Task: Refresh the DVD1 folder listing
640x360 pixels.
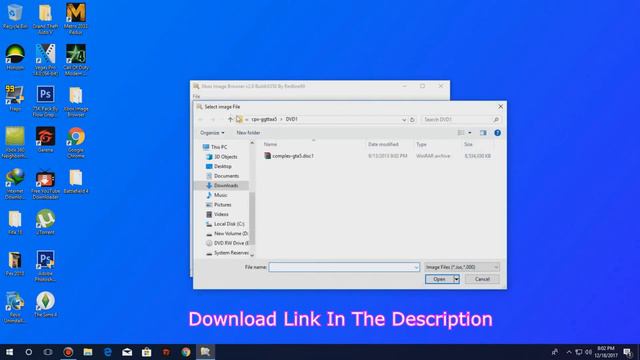Action: point(412,120)
